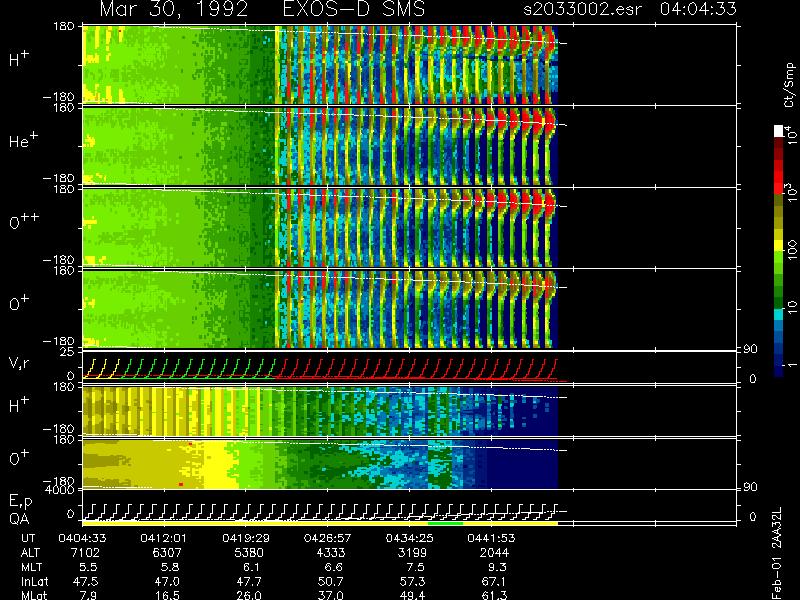Click MLT value "5.5"
The image size is (800, 600).
(89, 567)
